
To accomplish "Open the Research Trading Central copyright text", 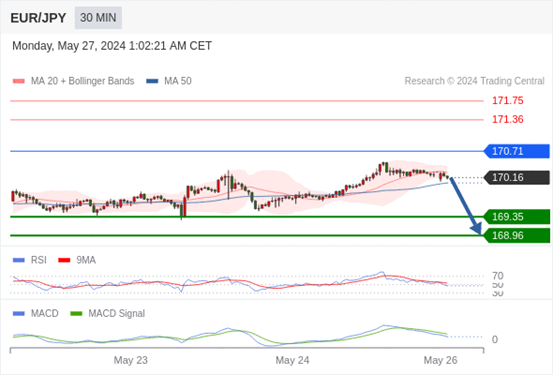I will coord(474,81).
